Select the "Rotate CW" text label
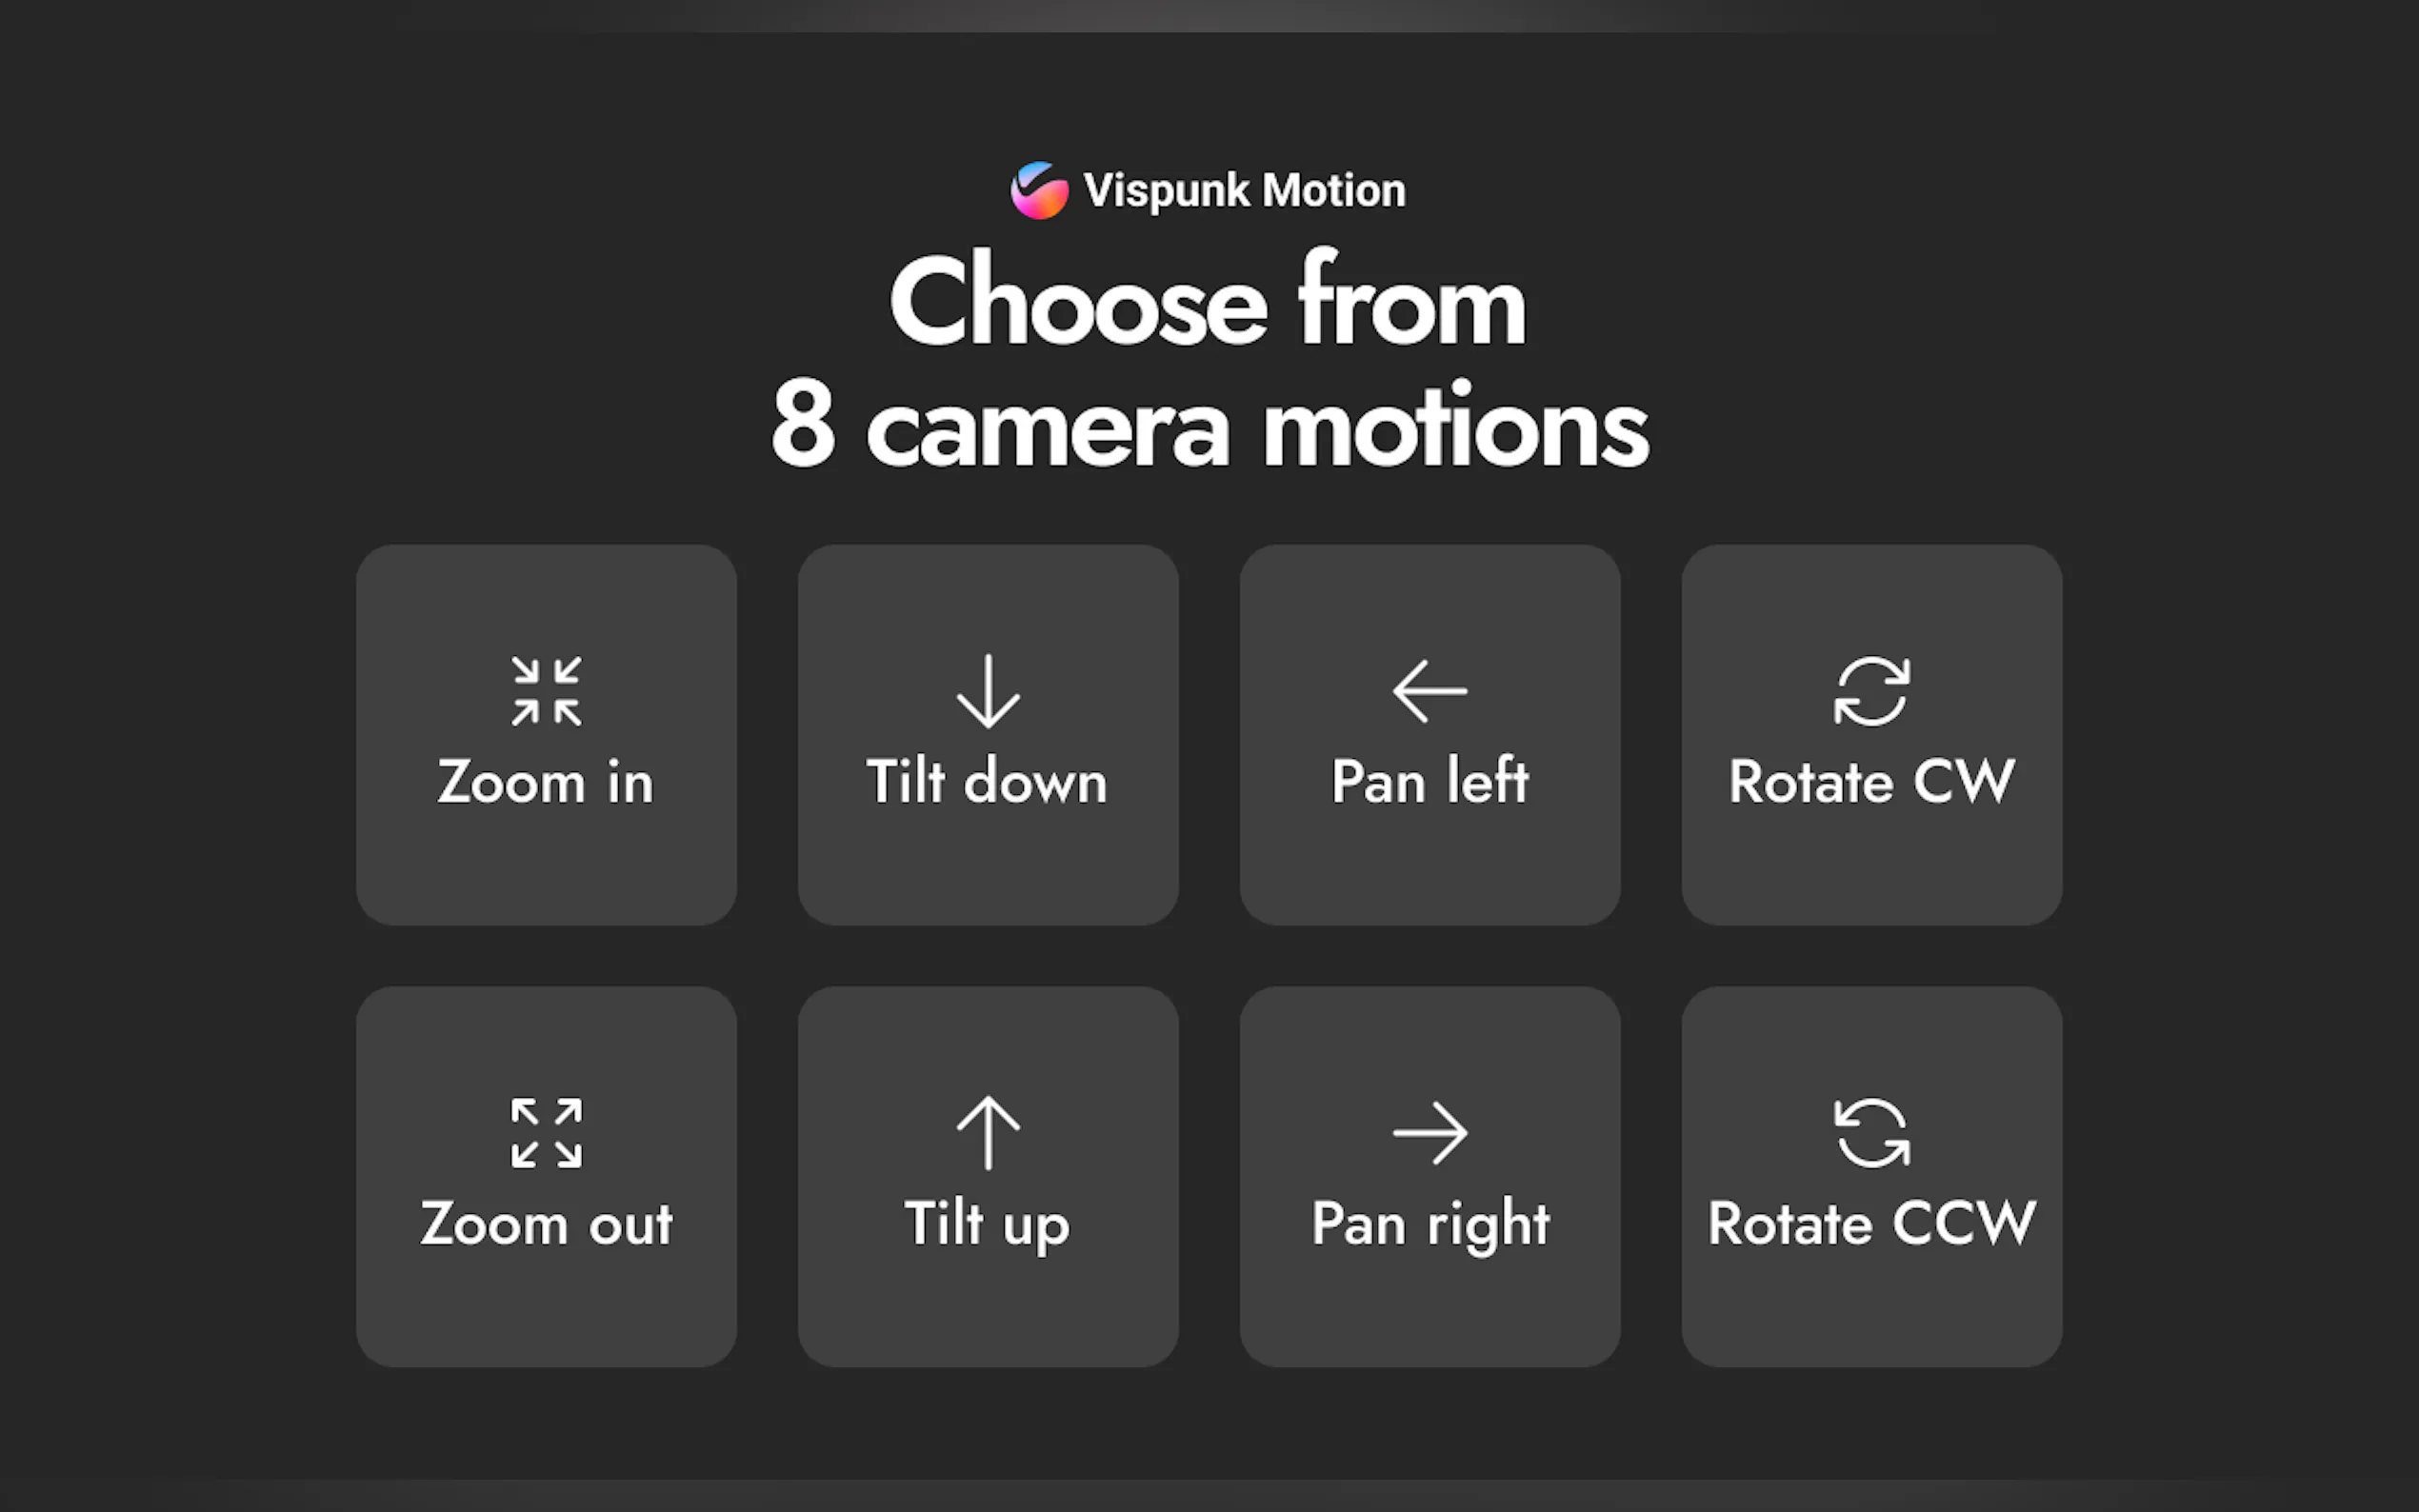2419x1512 pixels. 1872,781
